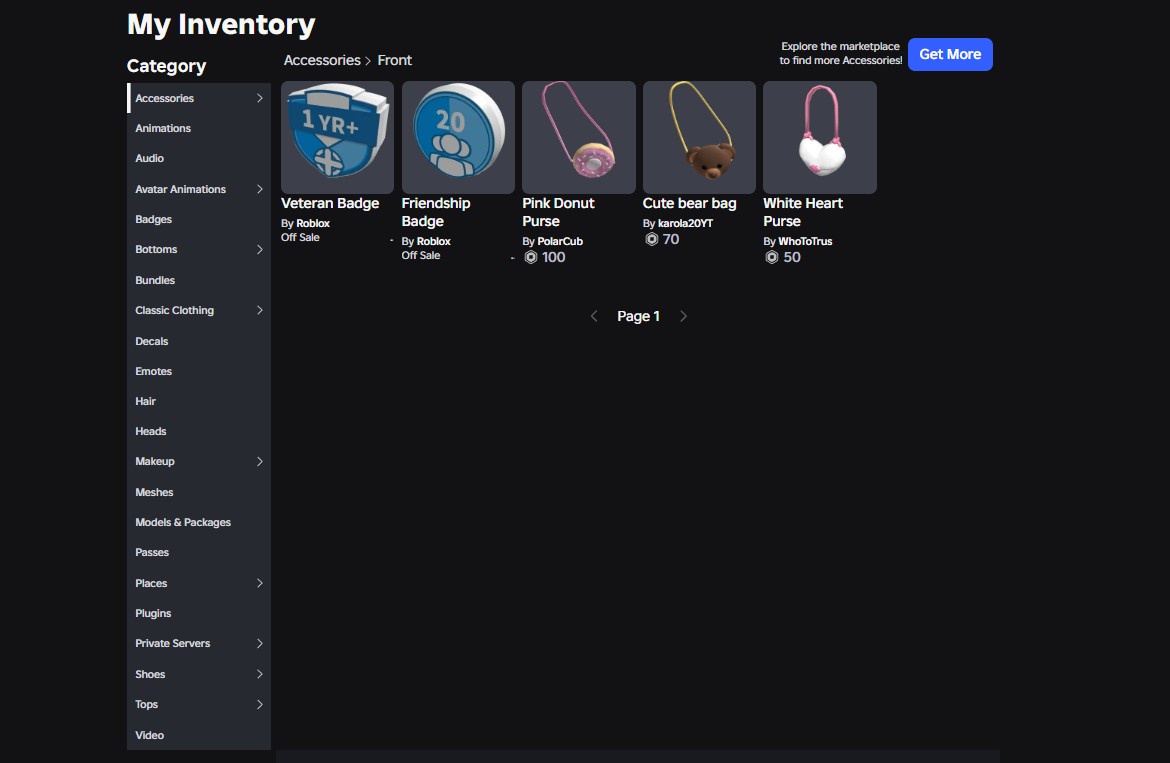Open the Veteran Badge thumbnail
The width and height of the screenshot is (1170, 763).
coord(337,137)
